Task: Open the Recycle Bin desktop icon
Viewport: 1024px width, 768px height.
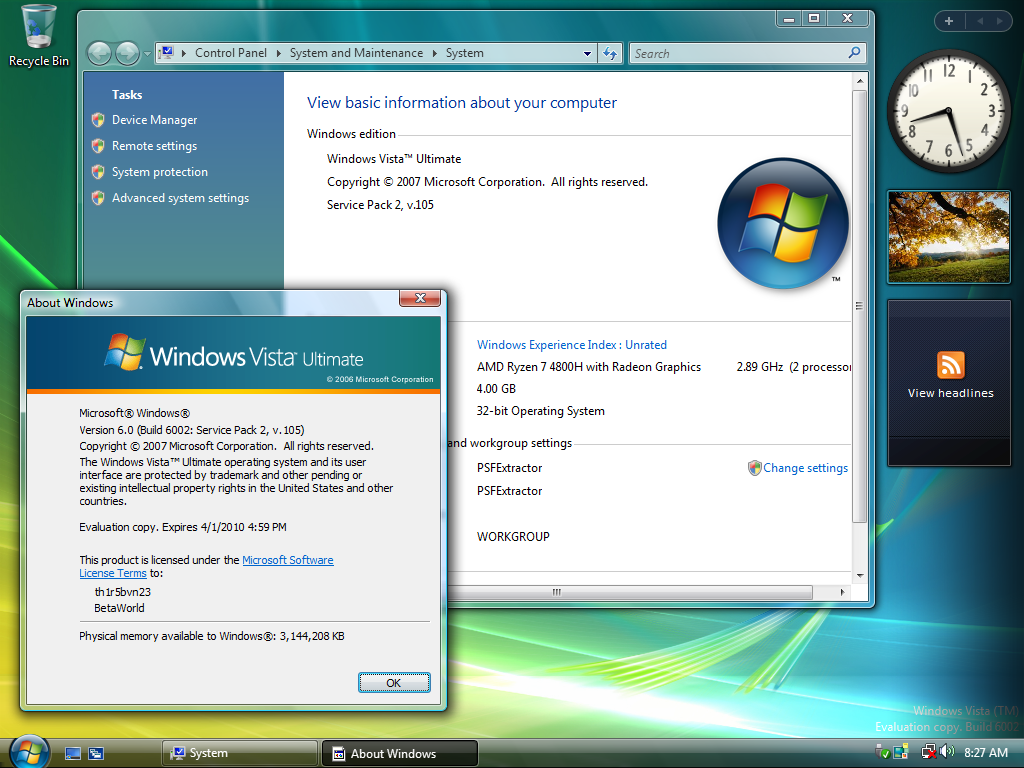Action: tap(38, 36)
